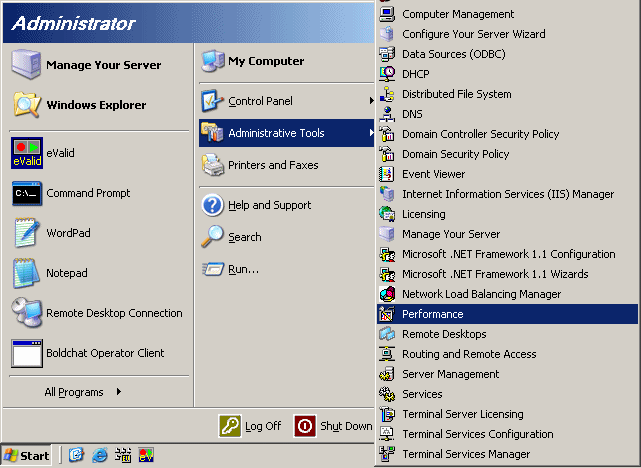Open Remote Desktops entry

coord(507,334)
